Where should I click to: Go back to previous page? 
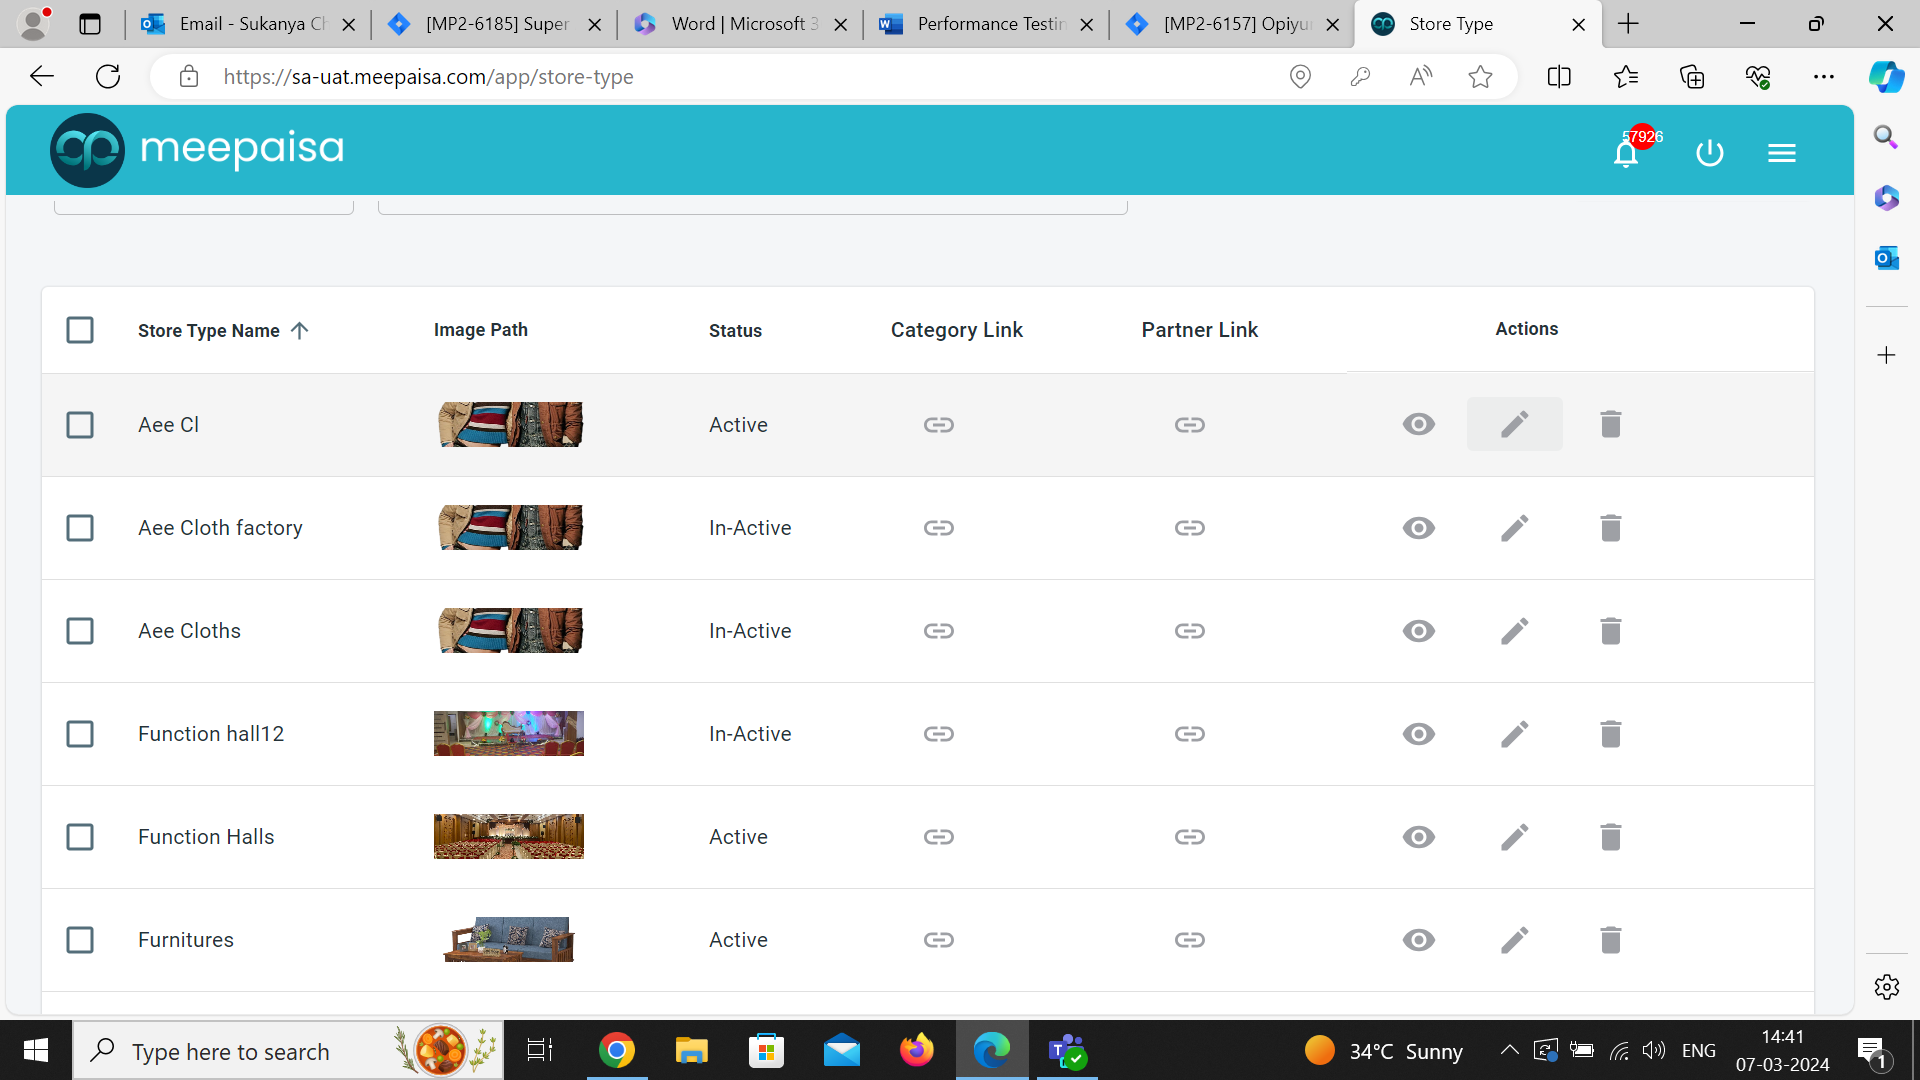(42, 77)
